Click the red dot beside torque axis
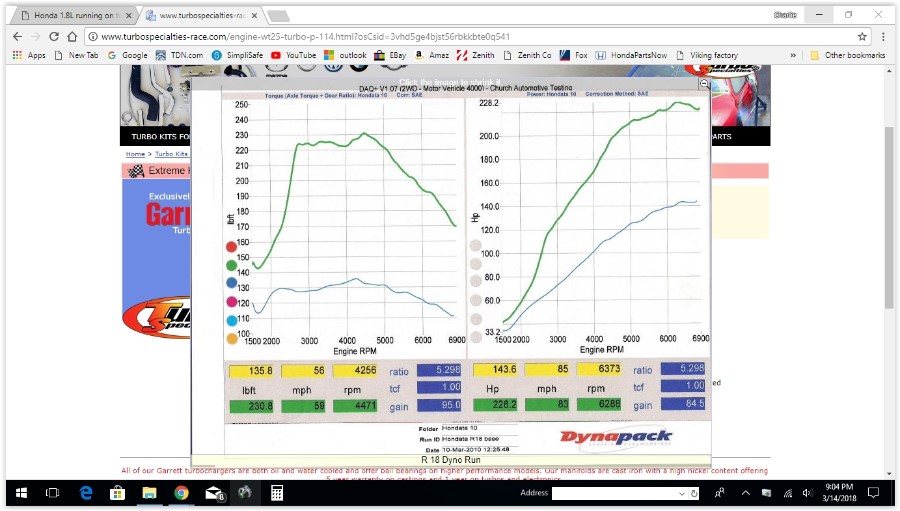This screenshot has height=511, width=900. click(x=231, y=247)
